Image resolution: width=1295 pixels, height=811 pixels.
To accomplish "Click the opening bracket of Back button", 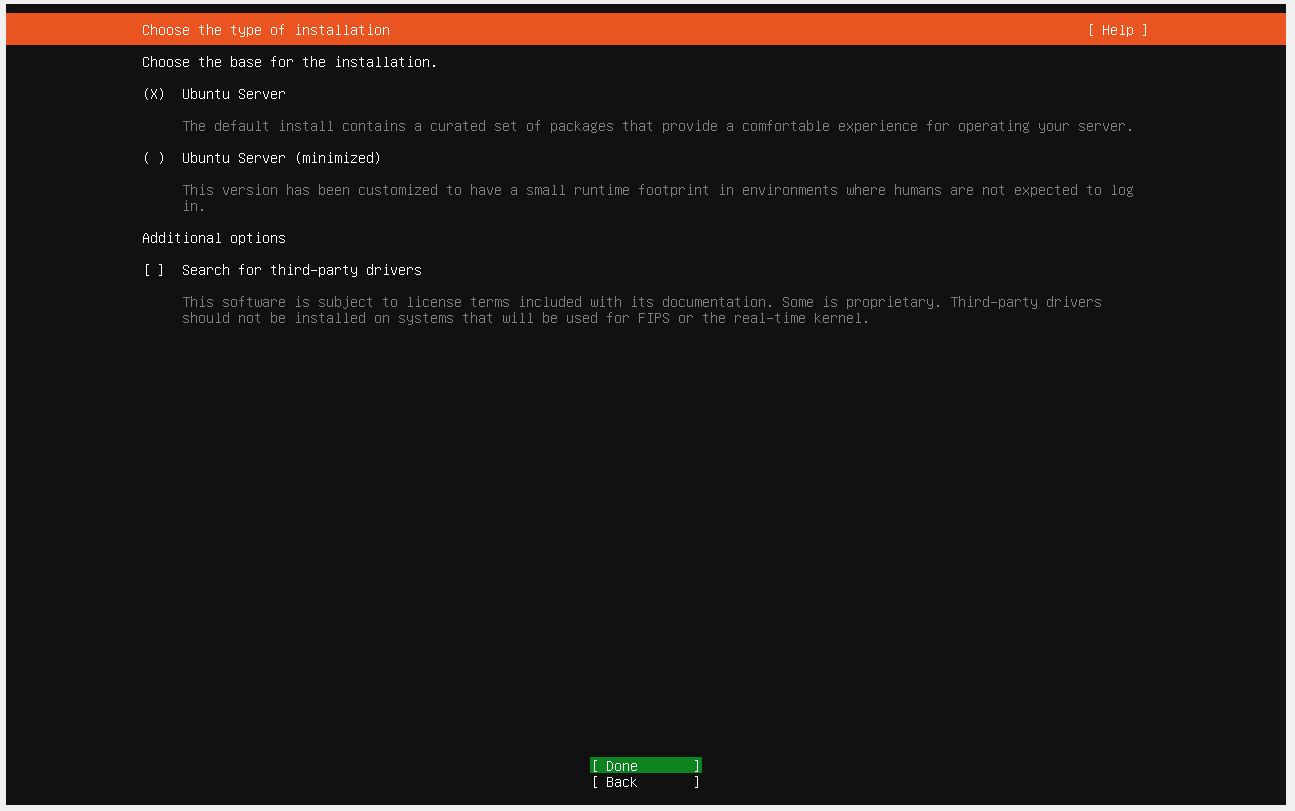I will 595,782.
